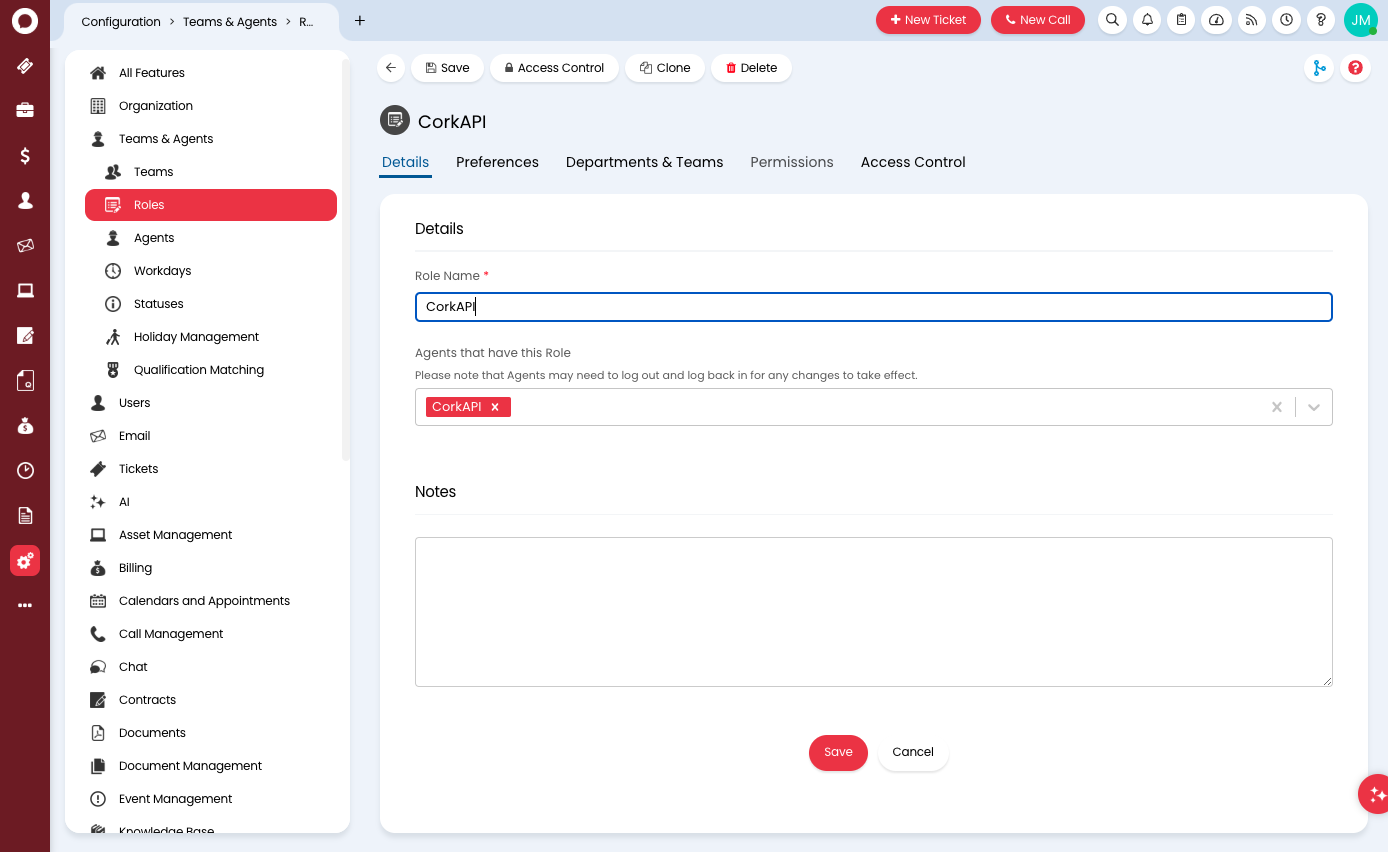The height and width of the screenshot is (852, 1388).
Task: Click the red Save button at bottom
Action: pyautogui.click(x=838, y=752)
